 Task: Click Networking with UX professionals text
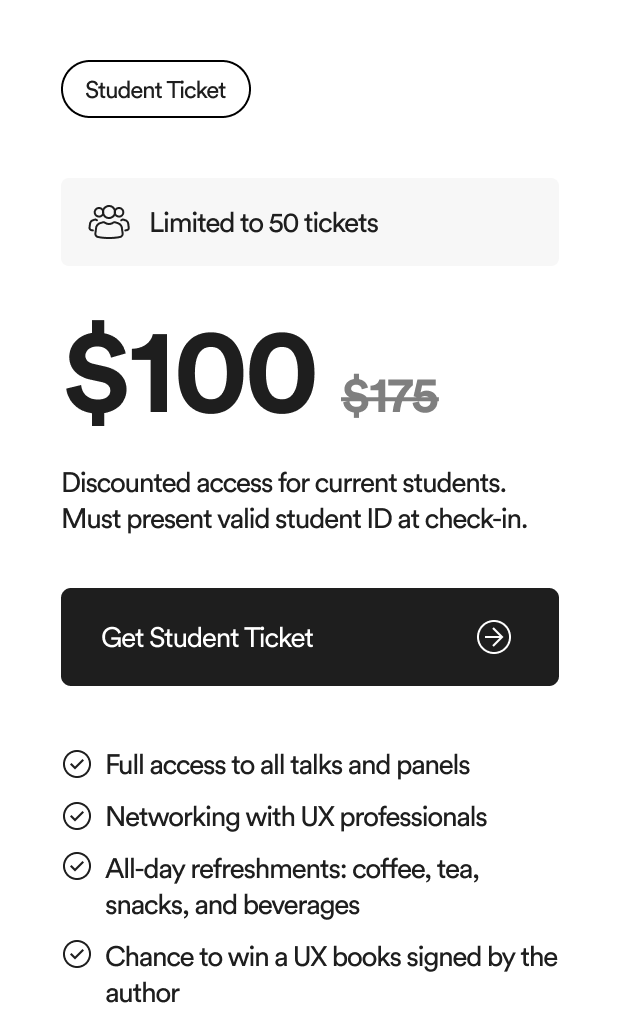[296, 817]
